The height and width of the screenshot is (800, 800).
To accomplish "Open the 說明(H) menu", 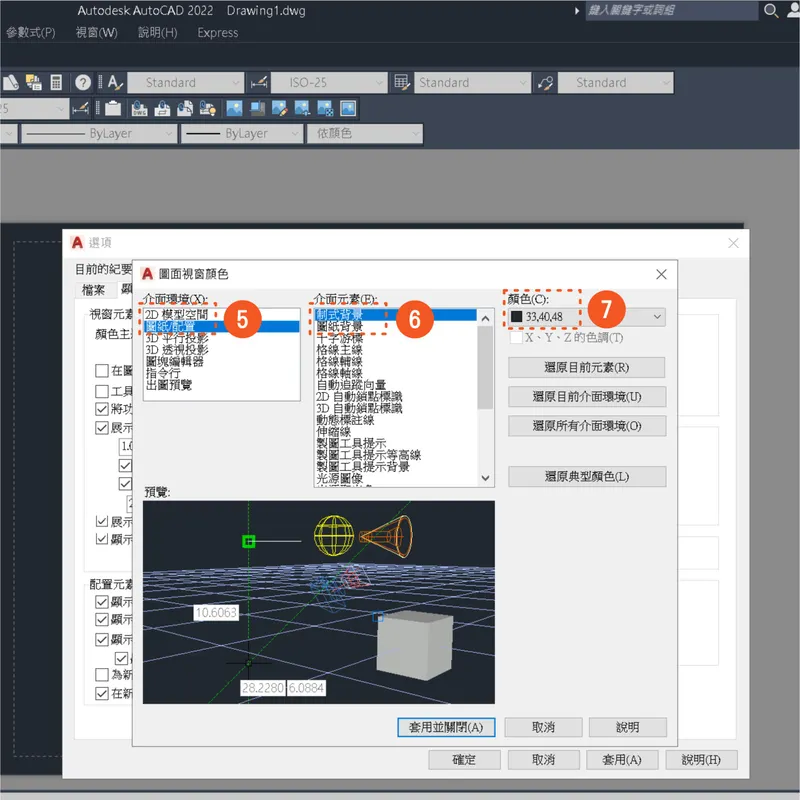I will tap(158, 33).
